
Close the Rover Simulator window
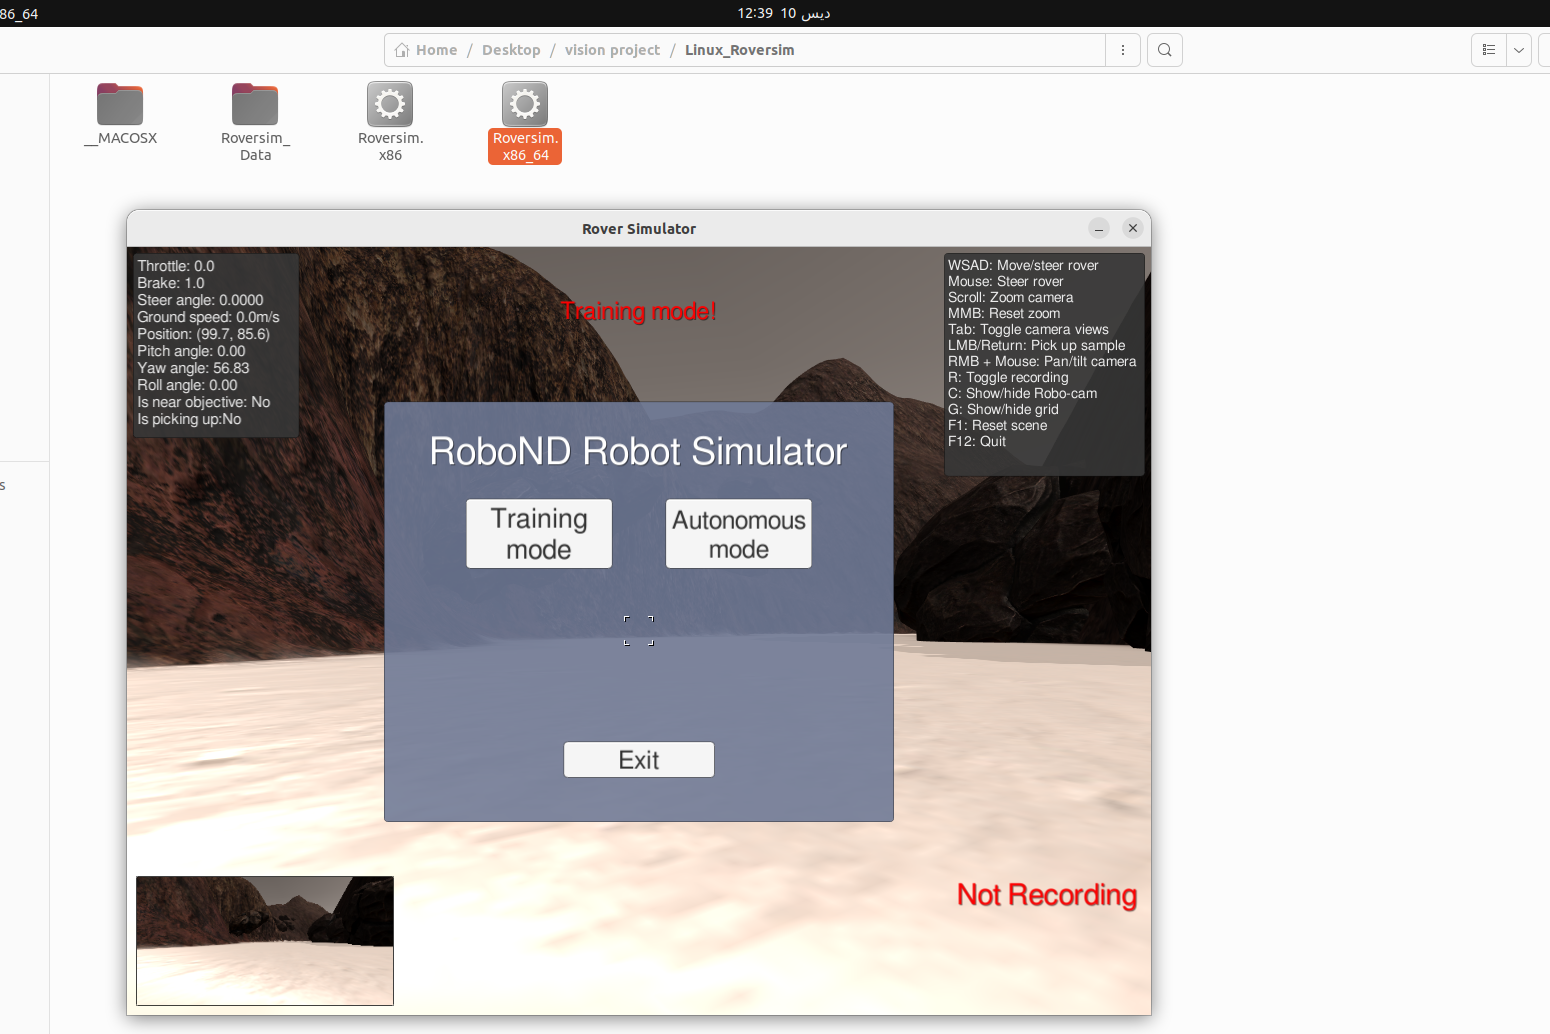pos(1133,228)
